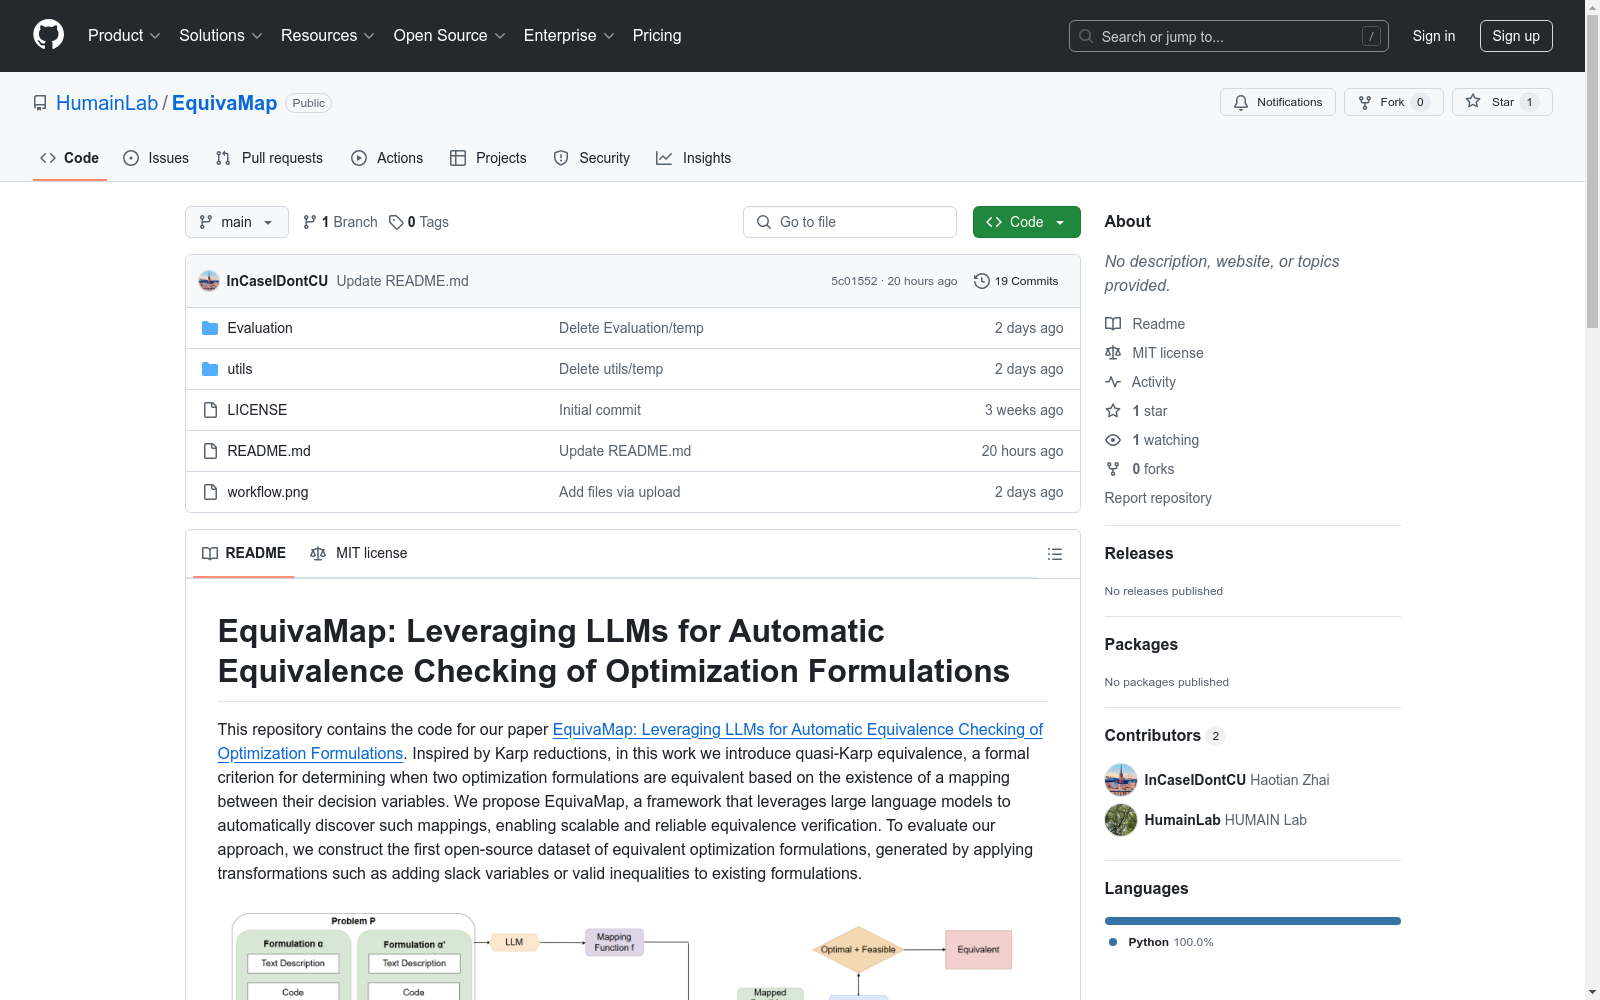Switch to the Issues tab
The height and width of the screenshot is (1000, 1600).
pyautogui.click(x=156, y=158)
